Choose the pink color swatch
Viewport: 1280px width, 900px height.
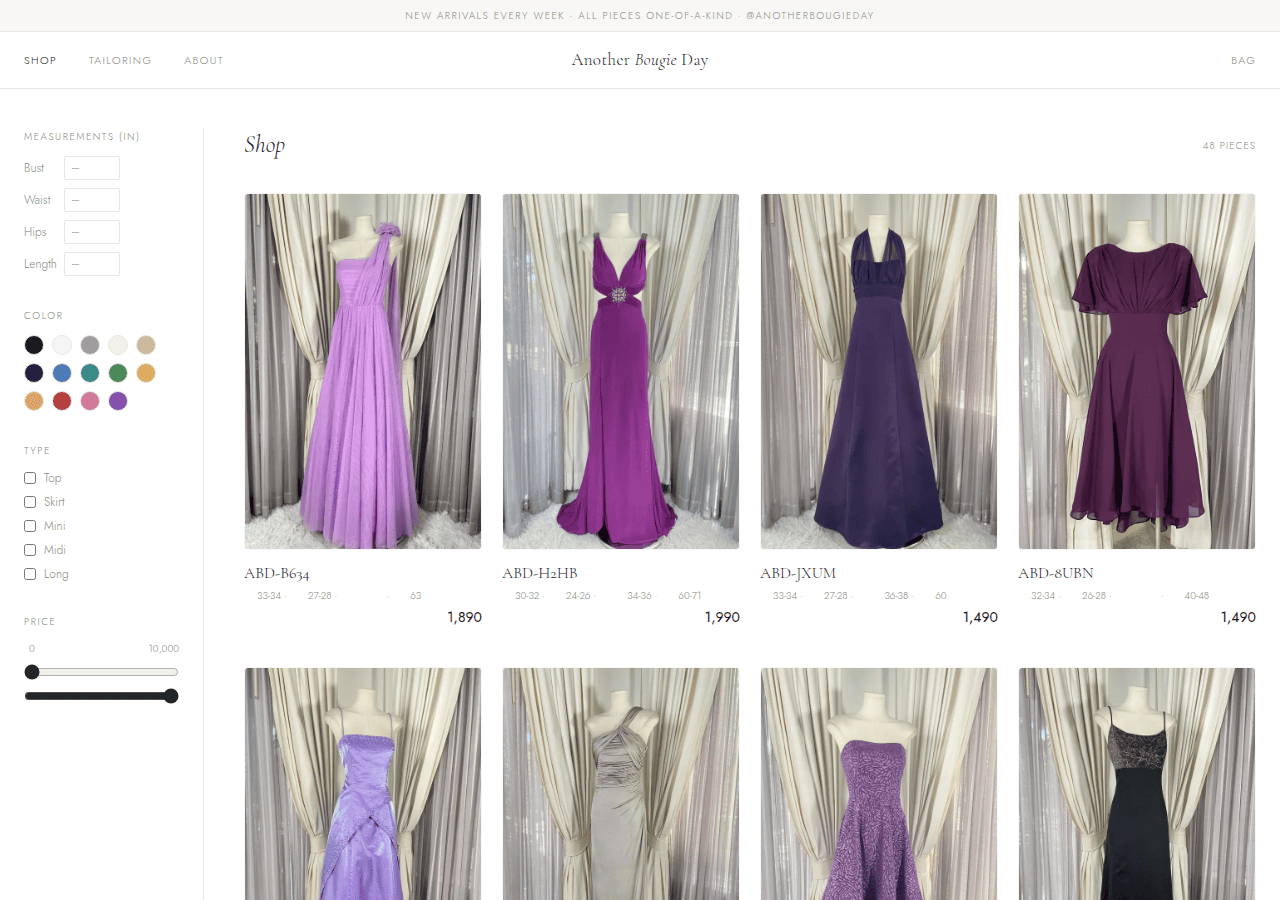(90, 401)
